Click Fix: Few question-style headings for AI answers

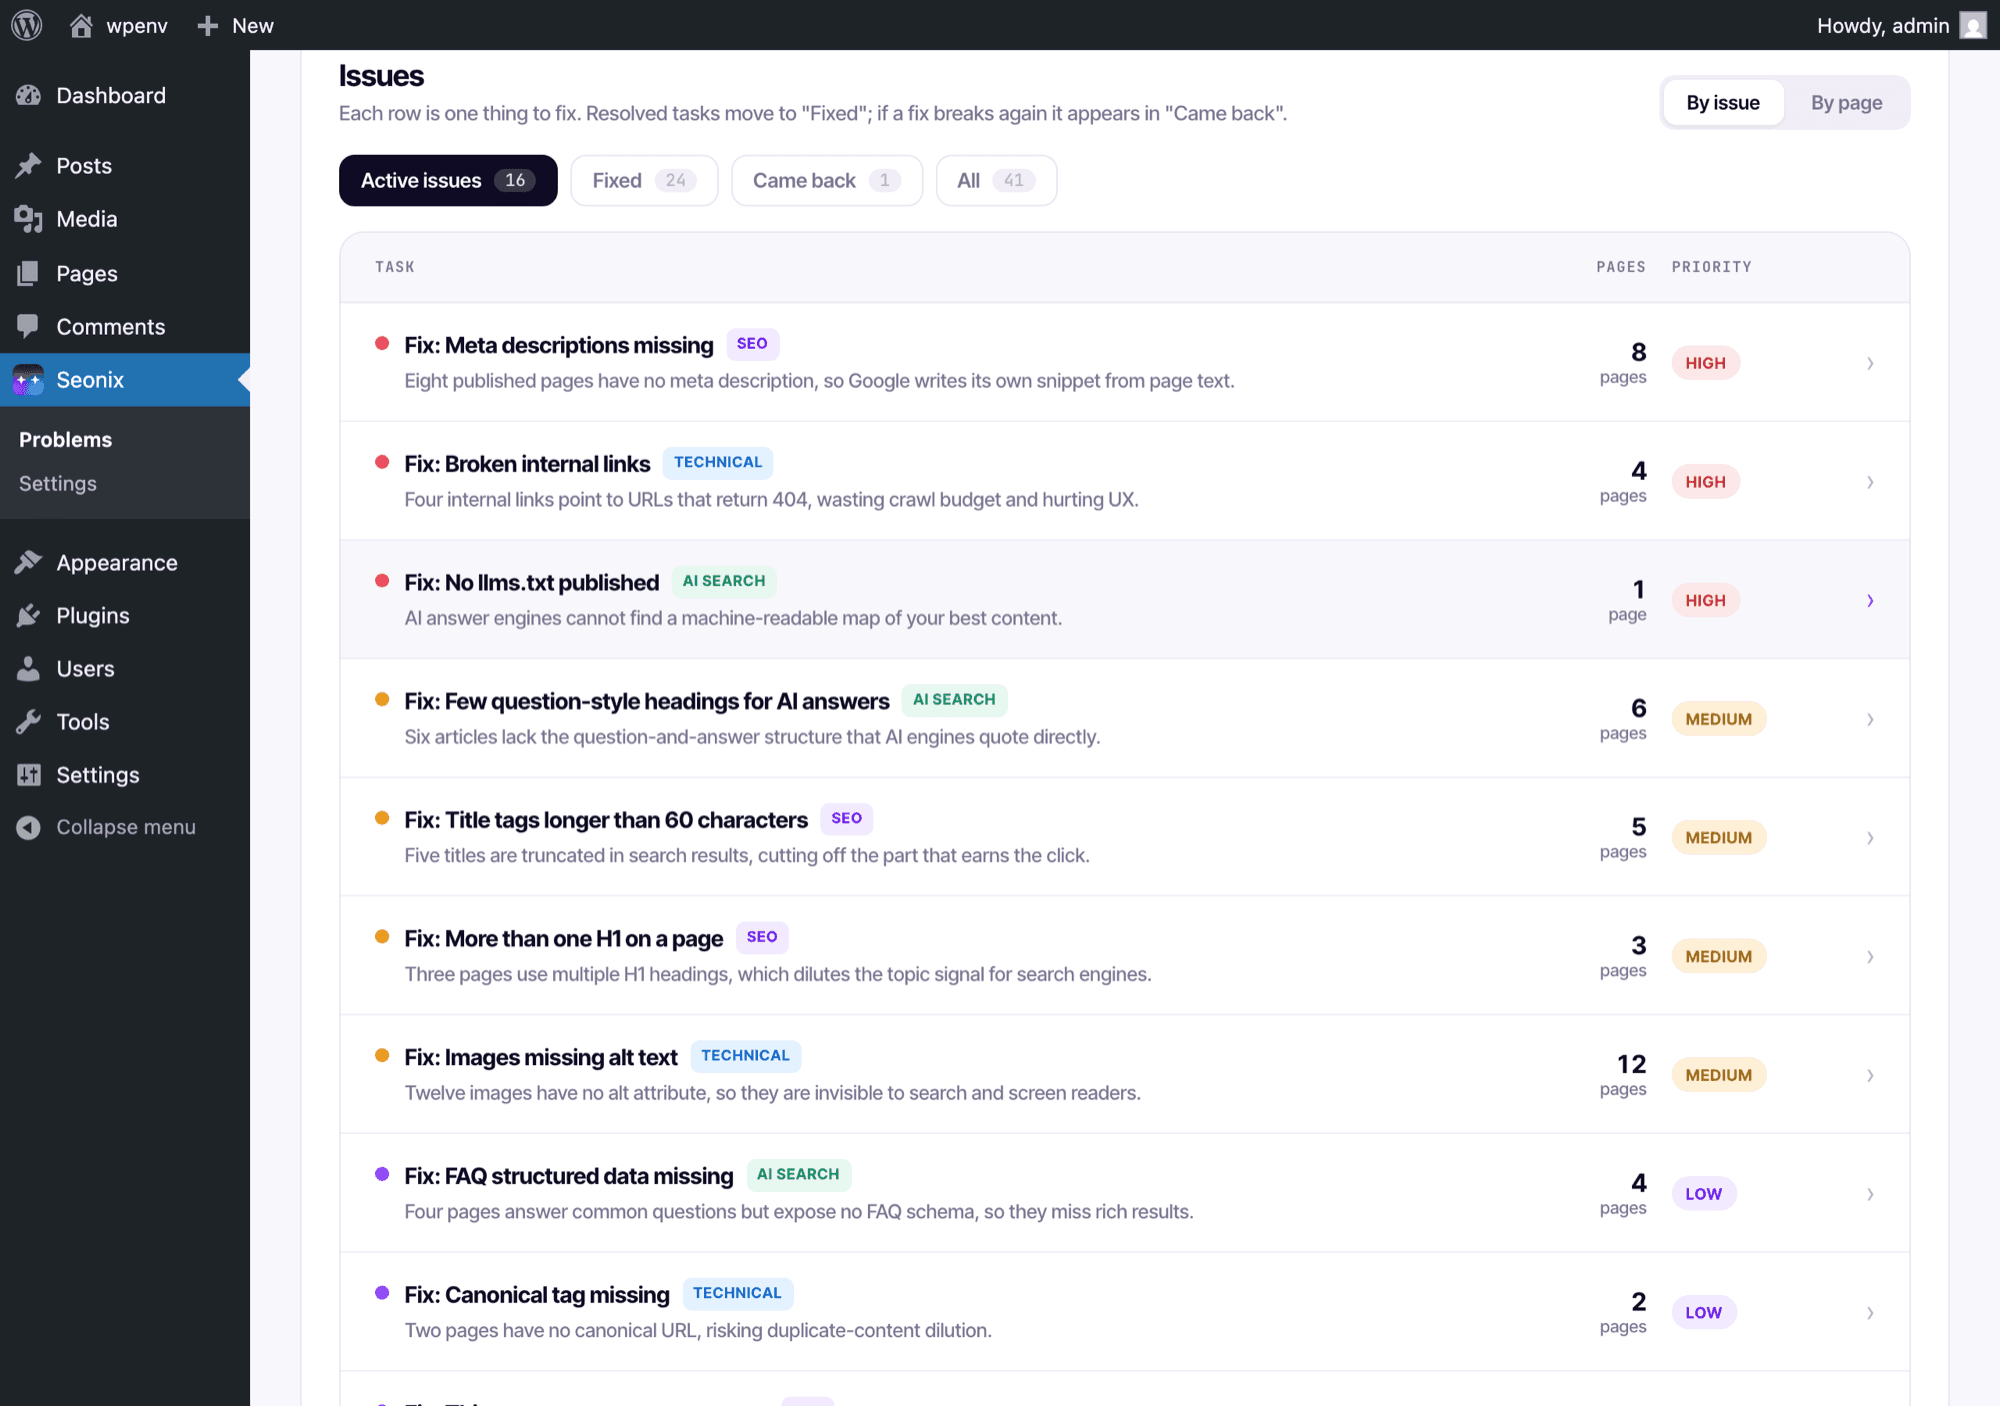tap(646, 701)
